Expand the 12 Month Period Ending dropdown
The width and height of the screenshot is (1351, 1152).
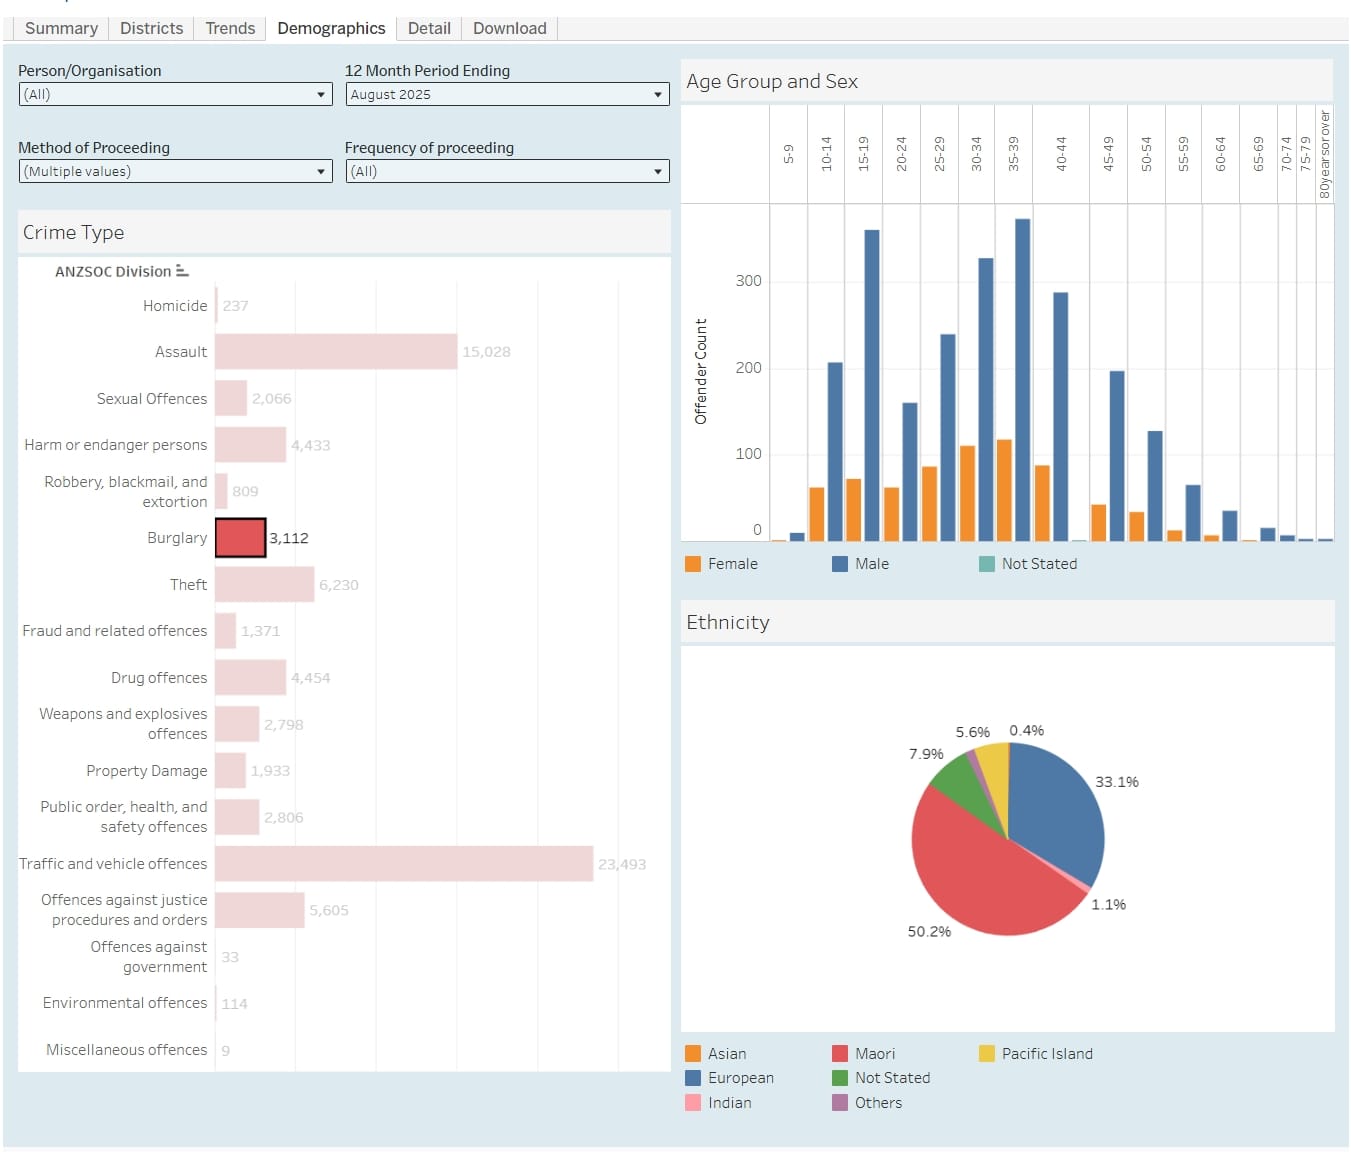click(507, 94)
